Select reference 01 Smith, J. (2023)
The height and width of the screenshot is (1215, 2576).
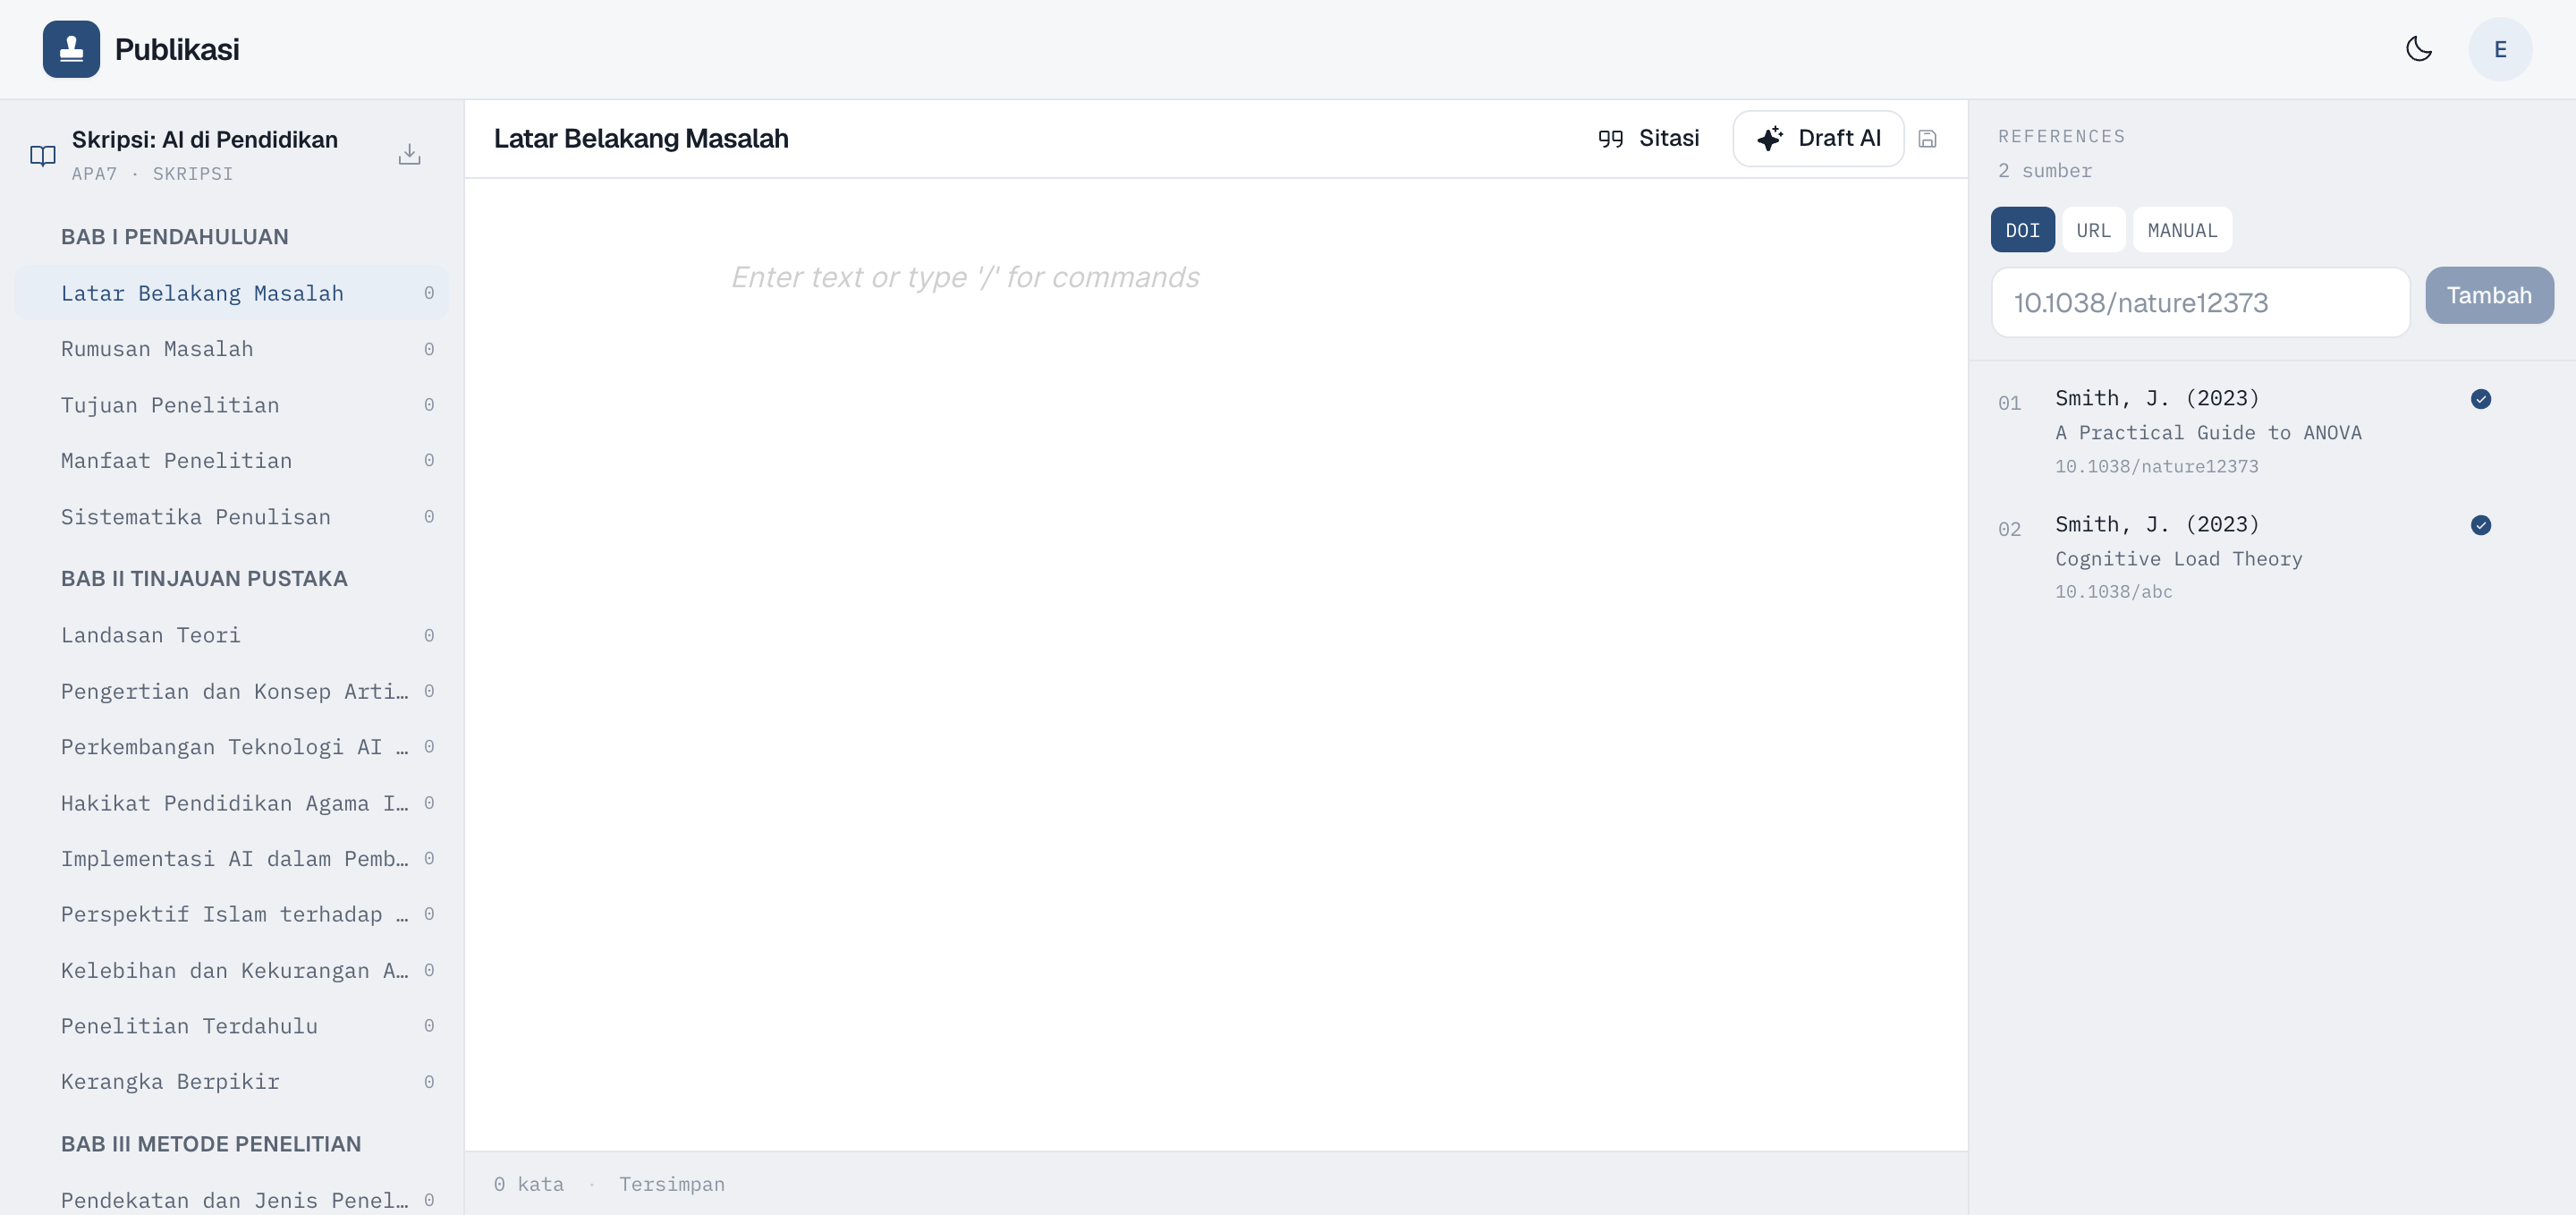click(x=2157, y=398)
